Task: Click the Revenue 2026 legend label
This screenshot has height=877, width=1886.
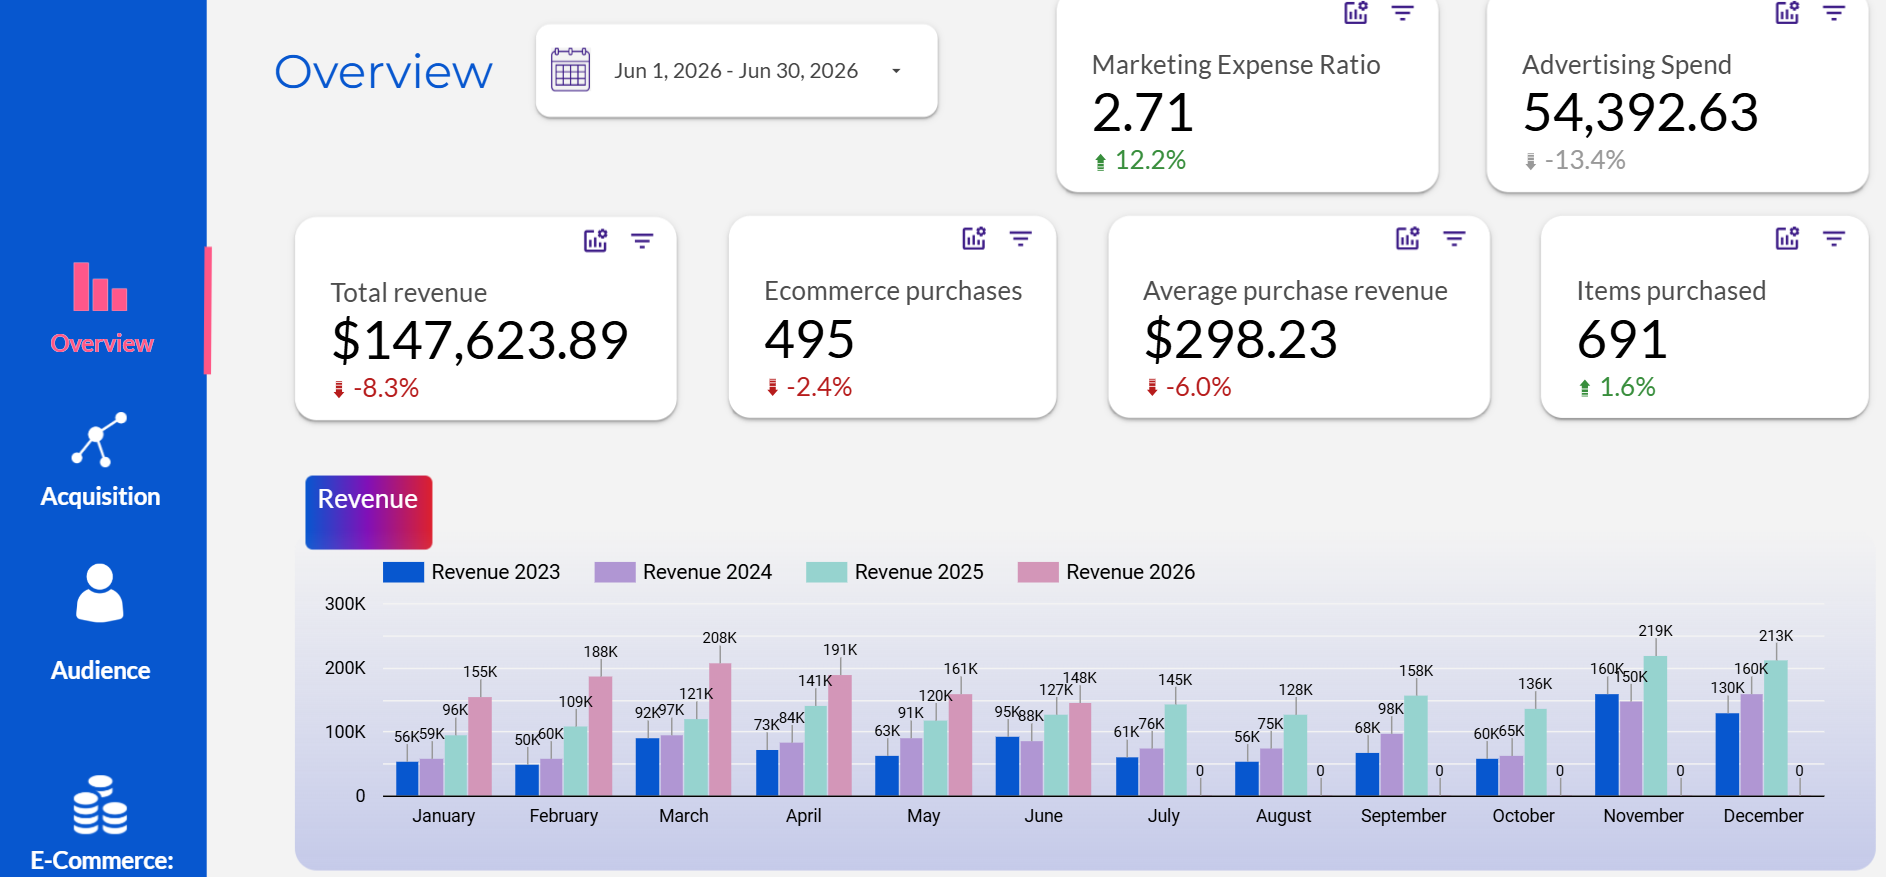Action: pos(1130,572)
